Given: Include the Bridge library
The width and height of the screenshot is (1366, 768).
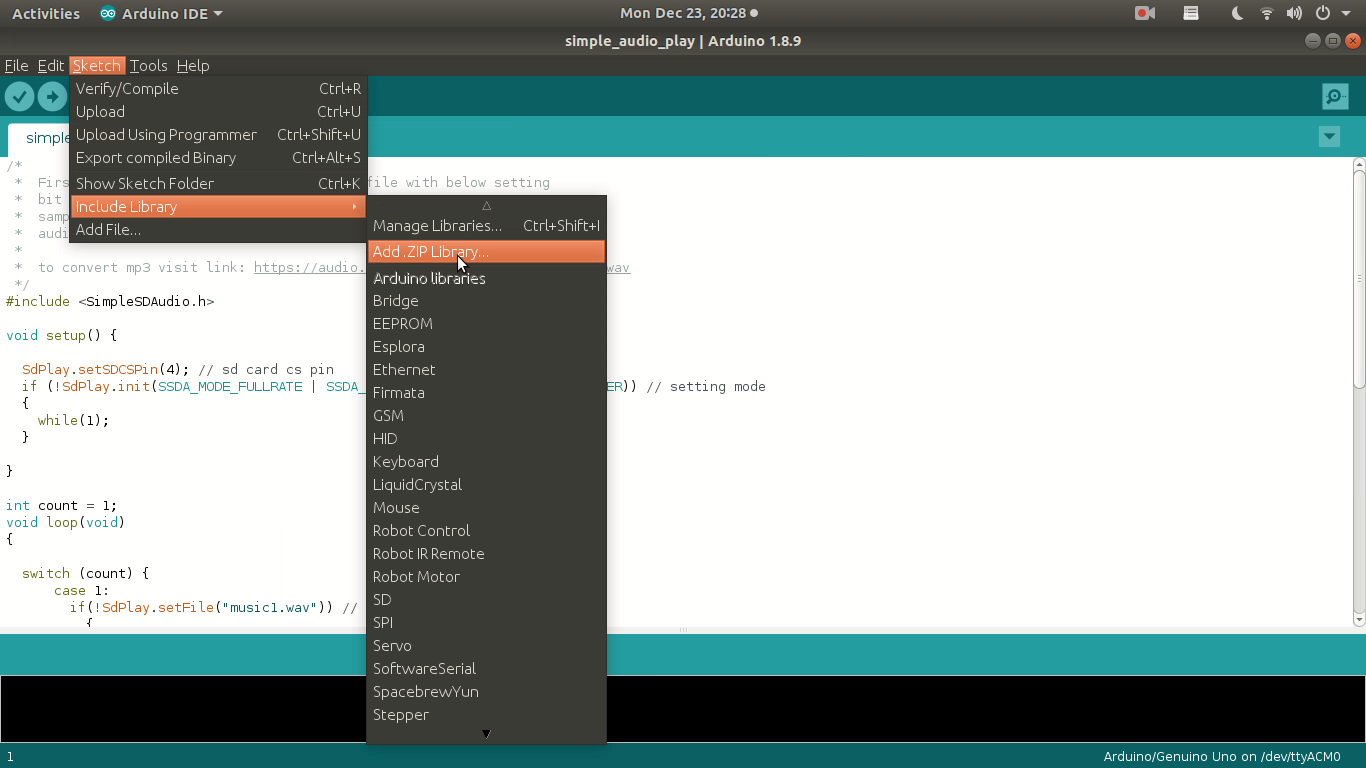Looking at the screenshot, I should (x=486, y=301).
